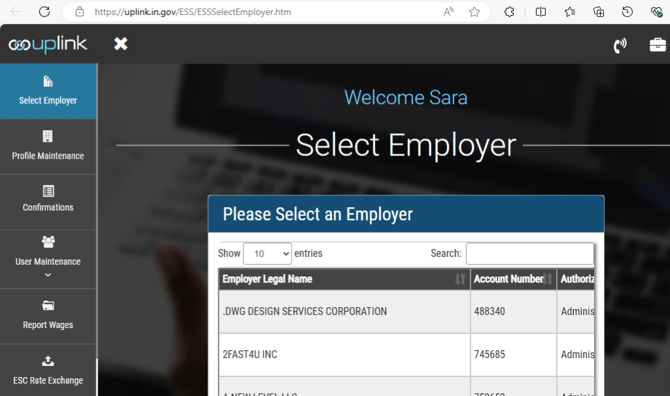Open Select Employer in sidebar

tap(48, 91)
